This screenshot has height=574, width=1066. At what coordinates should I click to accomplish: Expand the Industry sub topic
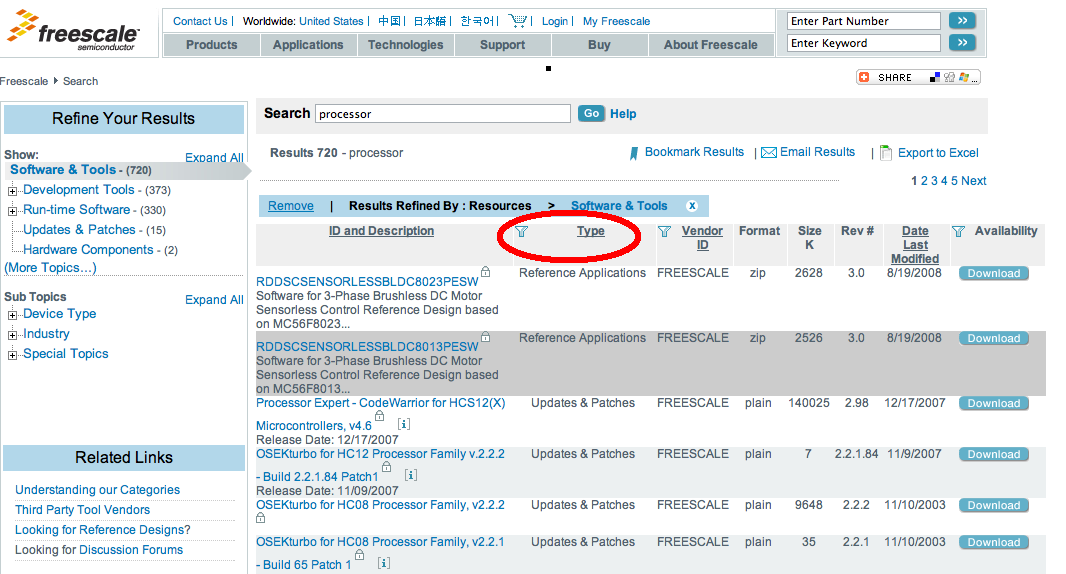click(x=12, y=335)
